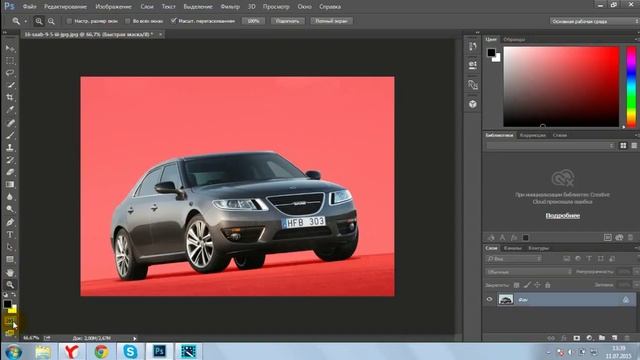Select the Hand tool

click(10, 272)
